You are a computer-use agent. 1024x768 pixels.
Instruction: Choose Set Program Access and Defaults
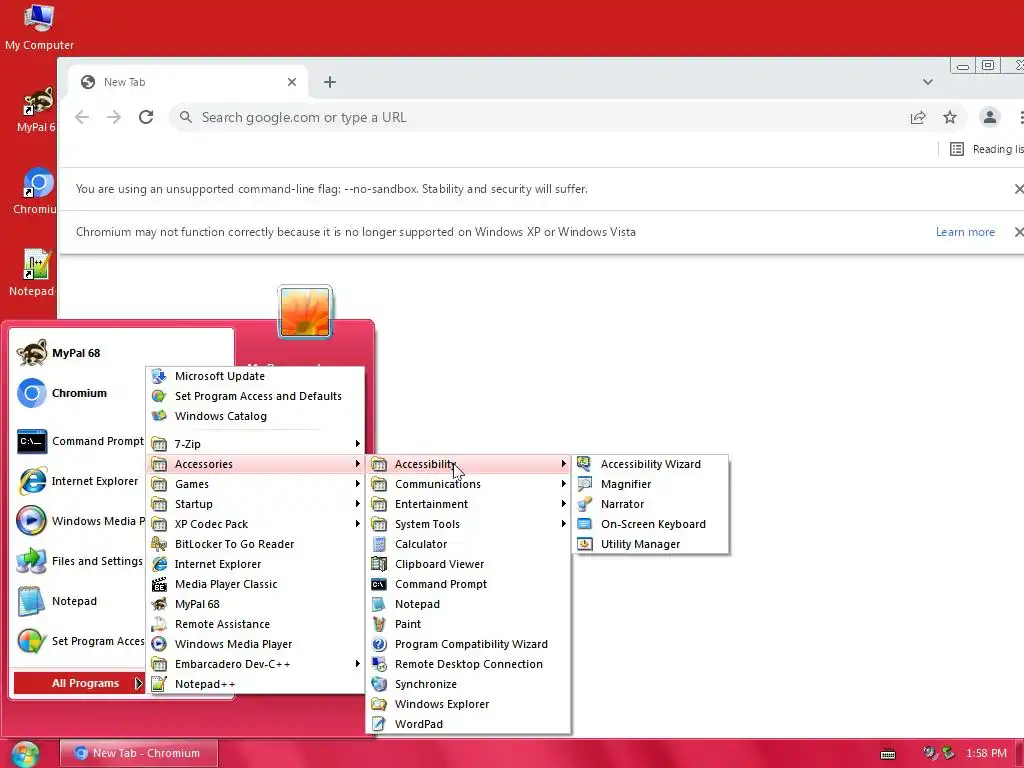[255, 396]
